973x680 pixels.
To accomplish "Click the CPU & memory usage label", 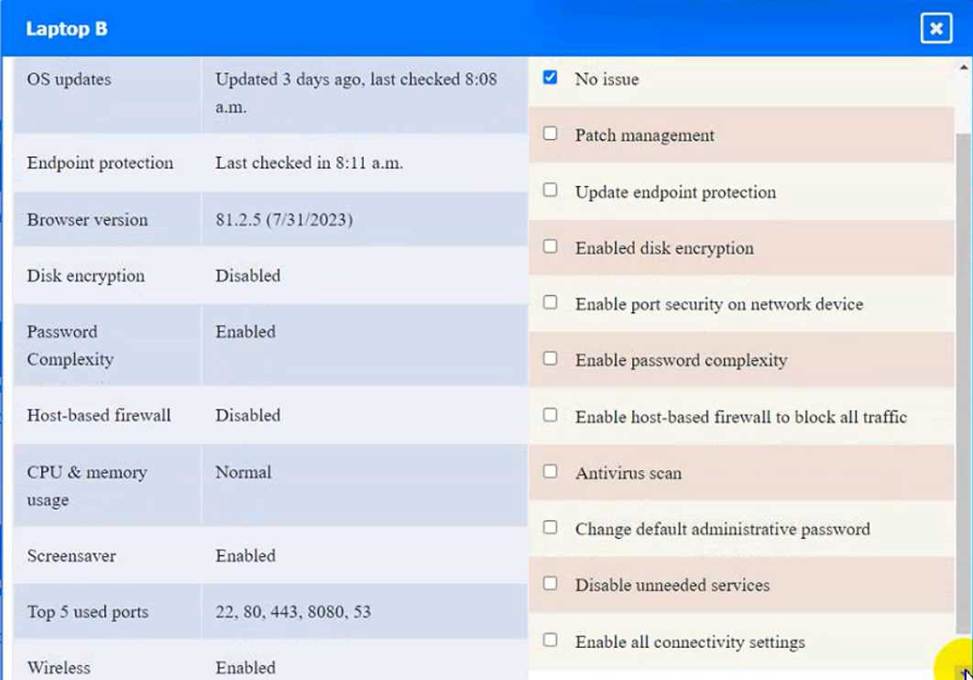I will [87, 486].
